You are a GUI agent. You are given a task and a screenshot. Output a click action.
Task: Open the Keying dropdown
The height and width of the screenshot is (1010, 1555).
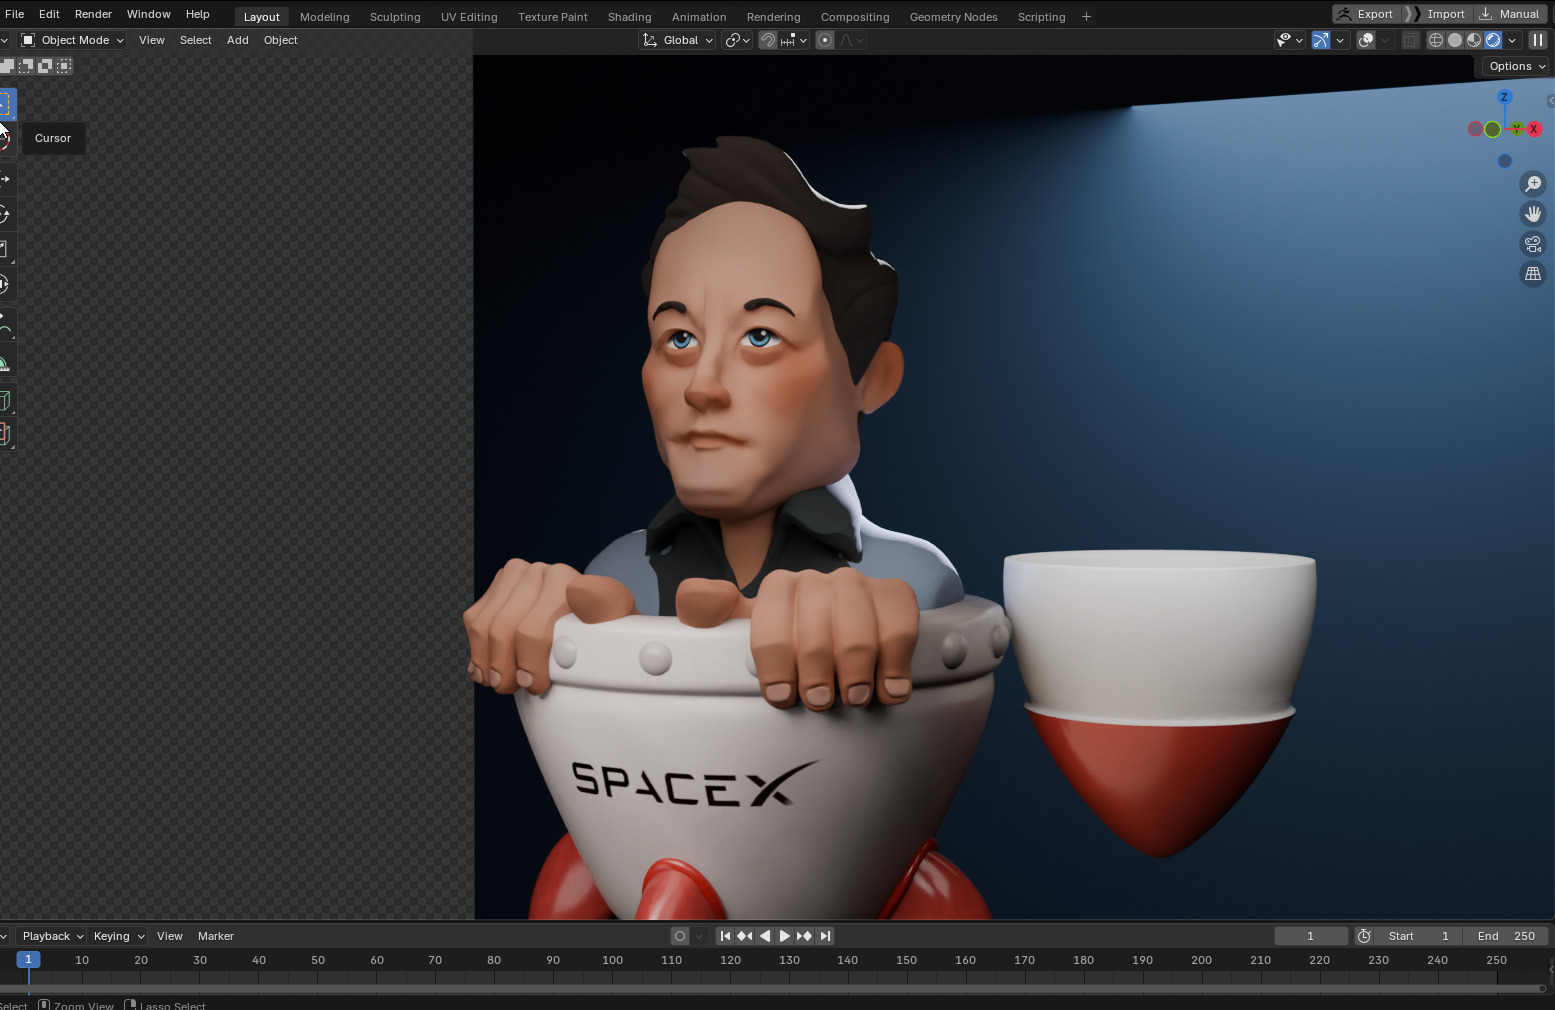pyautogui.click(x=117, y=936)
